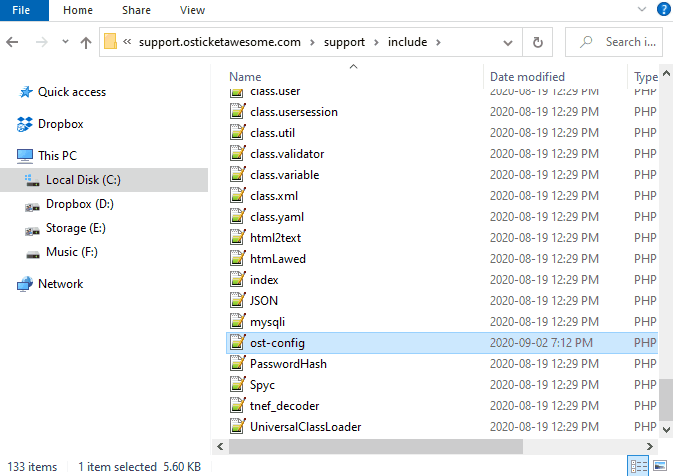Select the htmLawed file icon

[x=237, y=259]
